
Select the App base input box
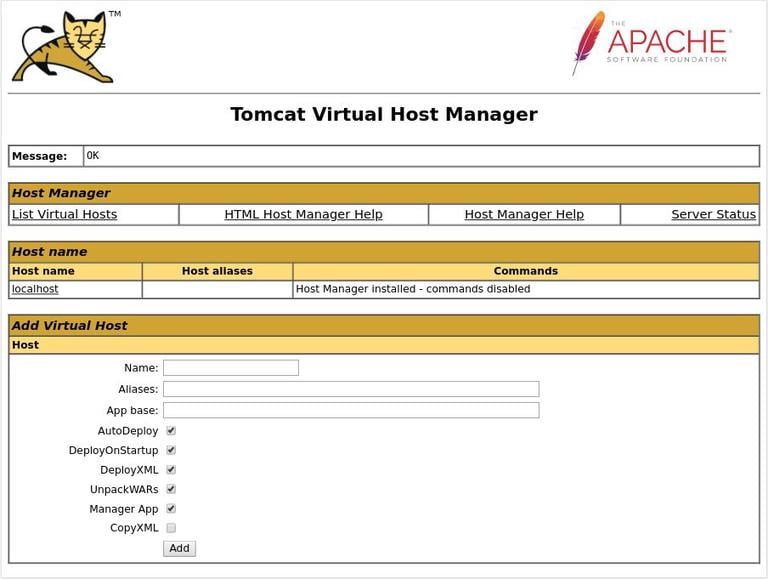pyautogui.click(x=350, y=410)
